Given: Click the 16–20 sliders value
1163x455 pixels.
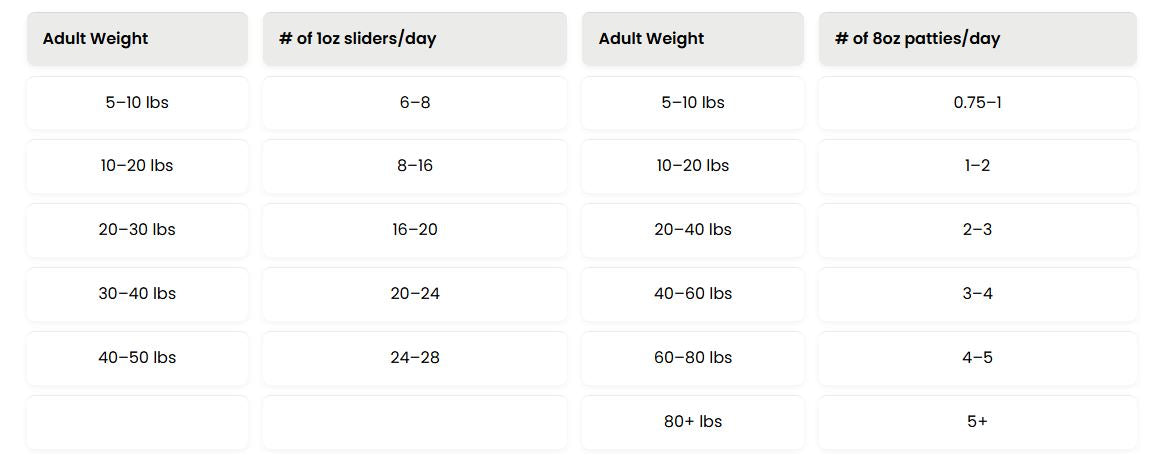Looking at the screenshot, I should pos(414,230).
